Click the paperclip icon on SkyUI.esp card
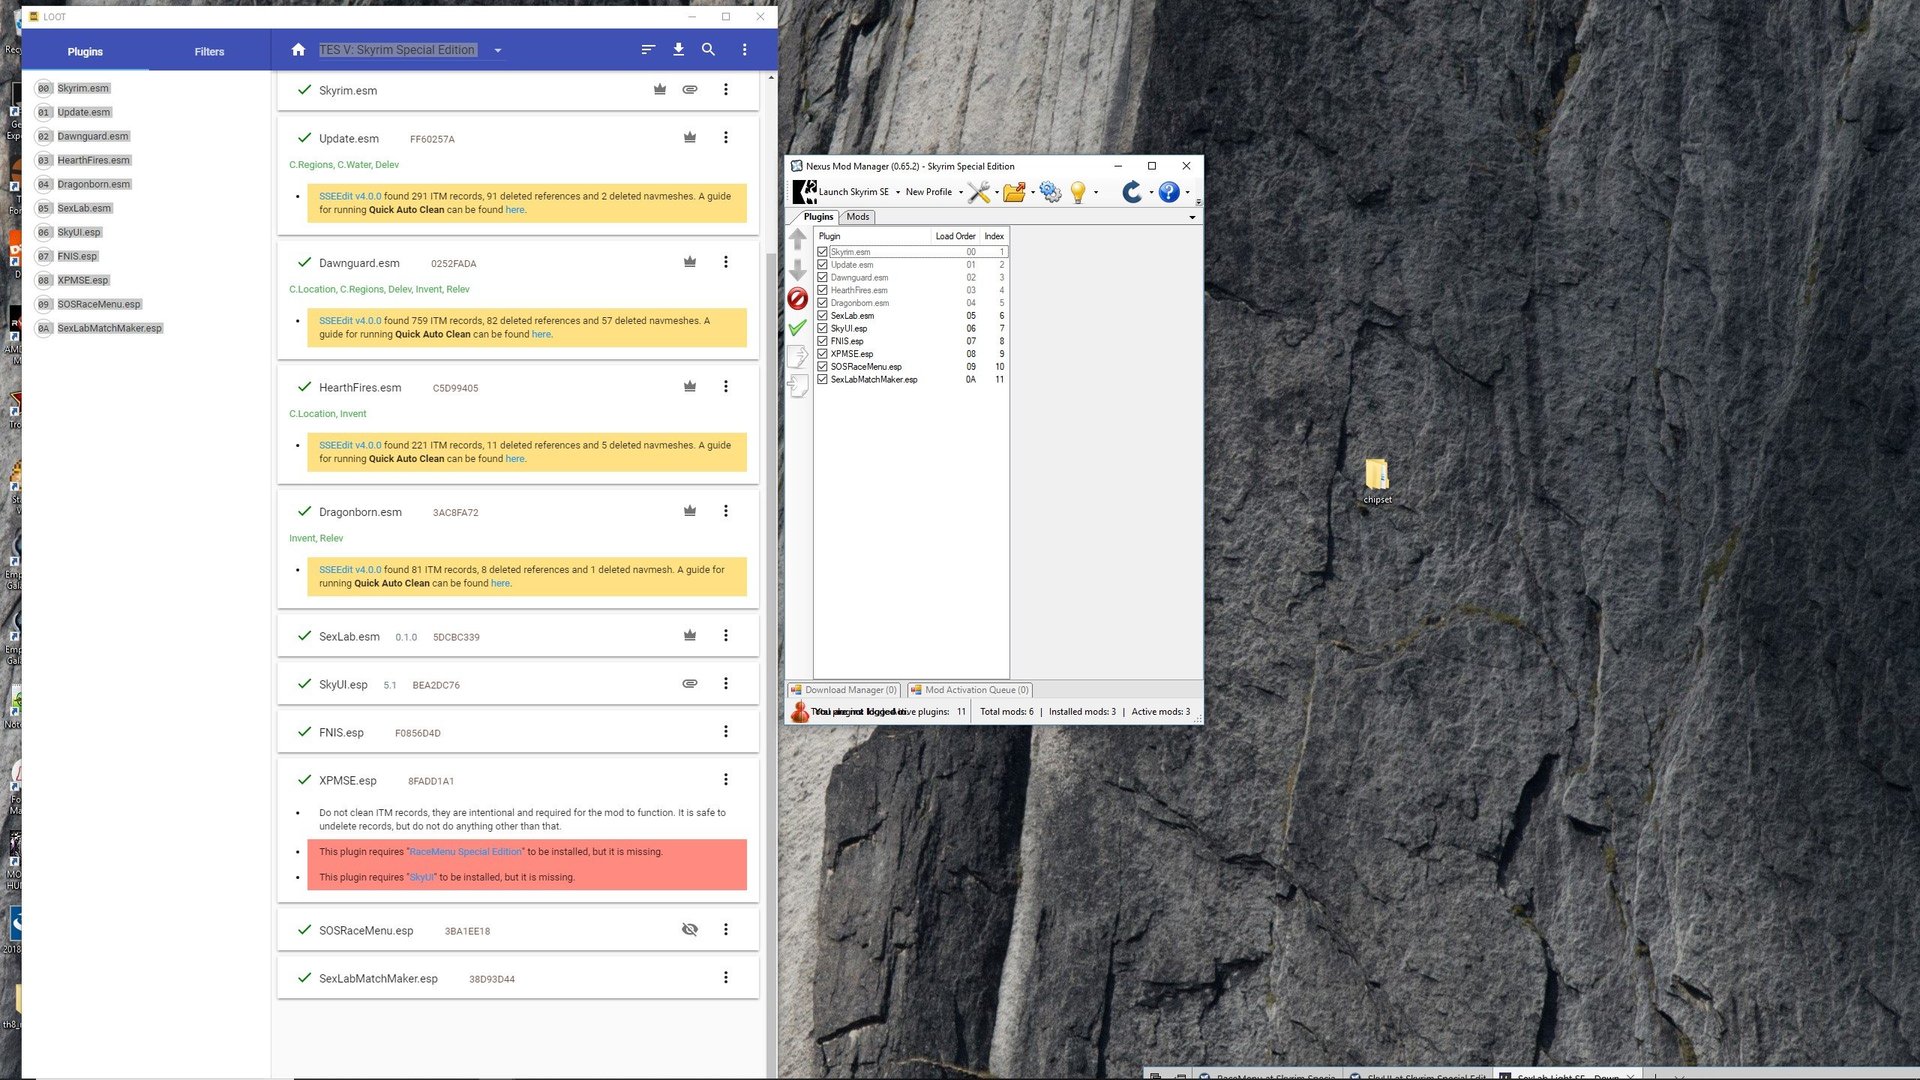This screenshot has height=1080, width=1920. [690, 684]
